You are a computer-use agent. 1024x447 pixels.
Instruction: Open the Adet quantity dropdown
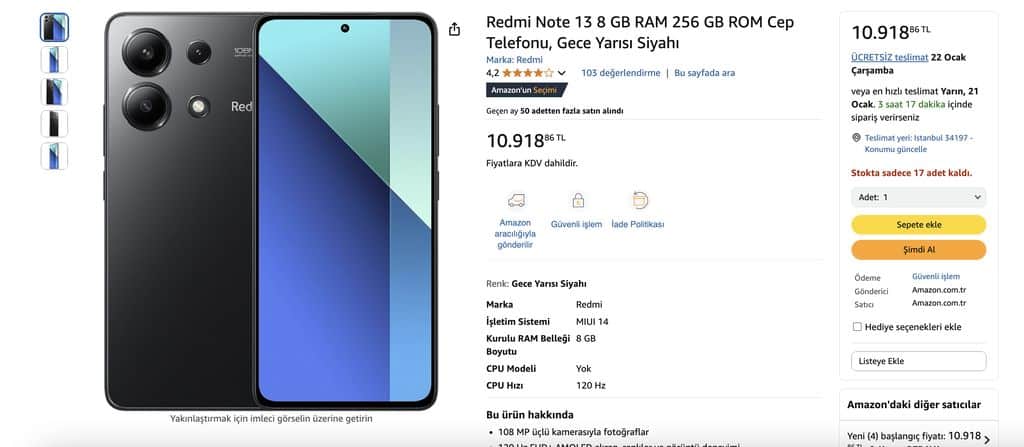point(918,197)
